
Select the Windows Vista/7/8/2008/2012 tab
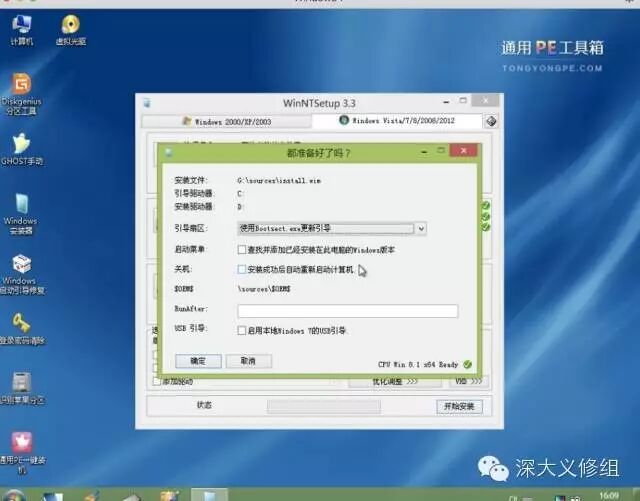click(x=397, y=120)
